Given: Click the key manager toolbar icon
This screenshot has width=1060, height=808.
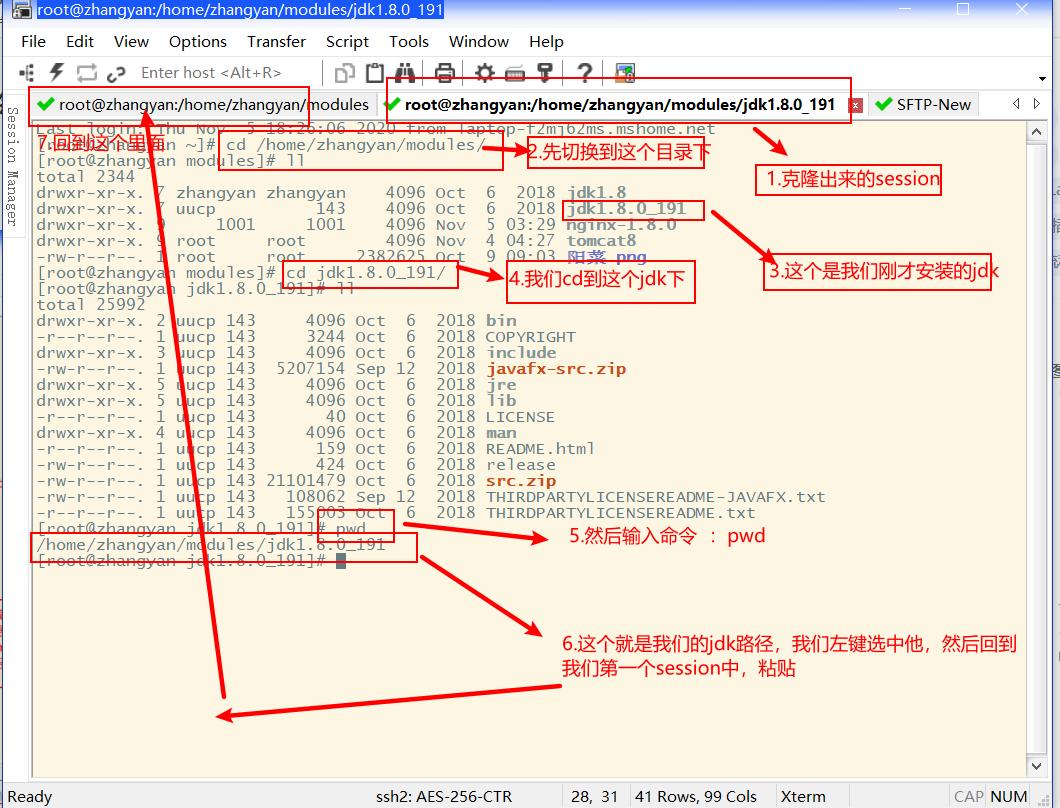Looking at the screenshot, I should point(545,72).
